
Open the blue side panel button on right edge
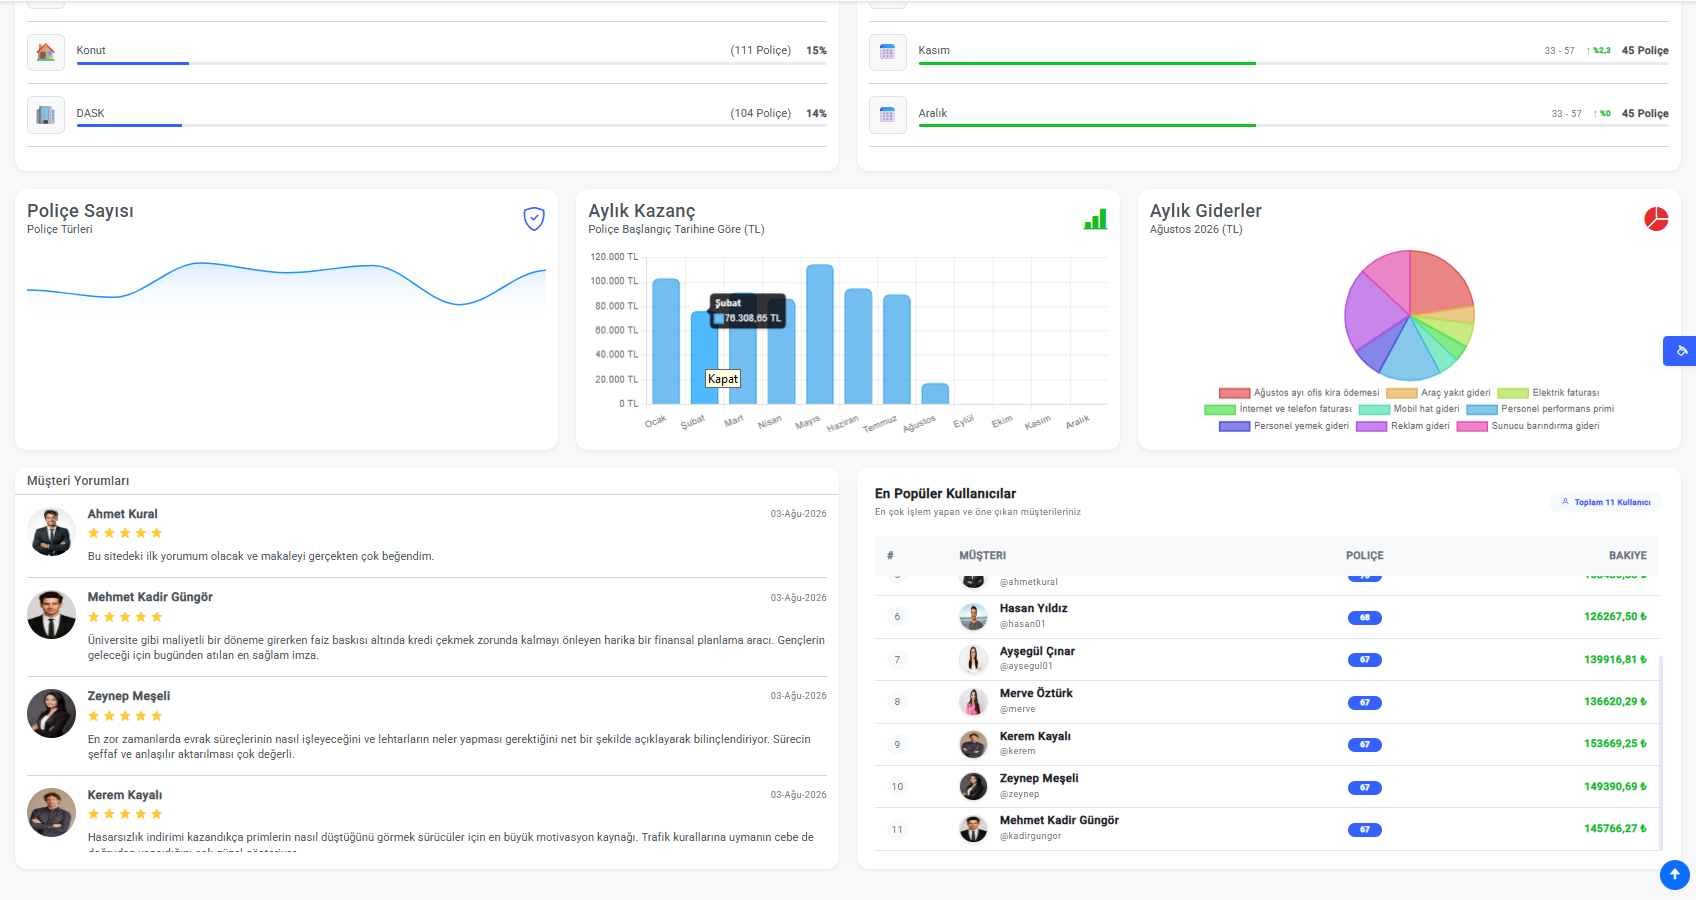1680,351
